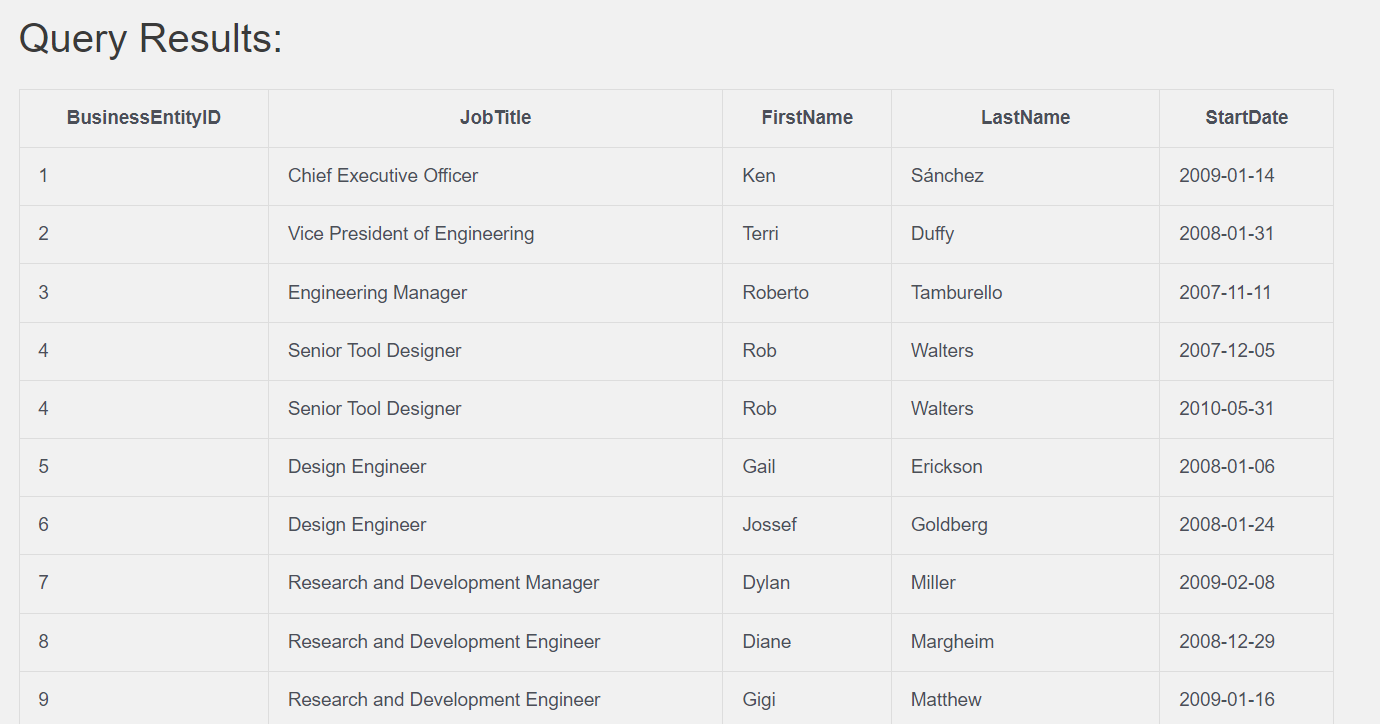
Task: Click the BusinessEntityID column header
Action: pos(144,118)
